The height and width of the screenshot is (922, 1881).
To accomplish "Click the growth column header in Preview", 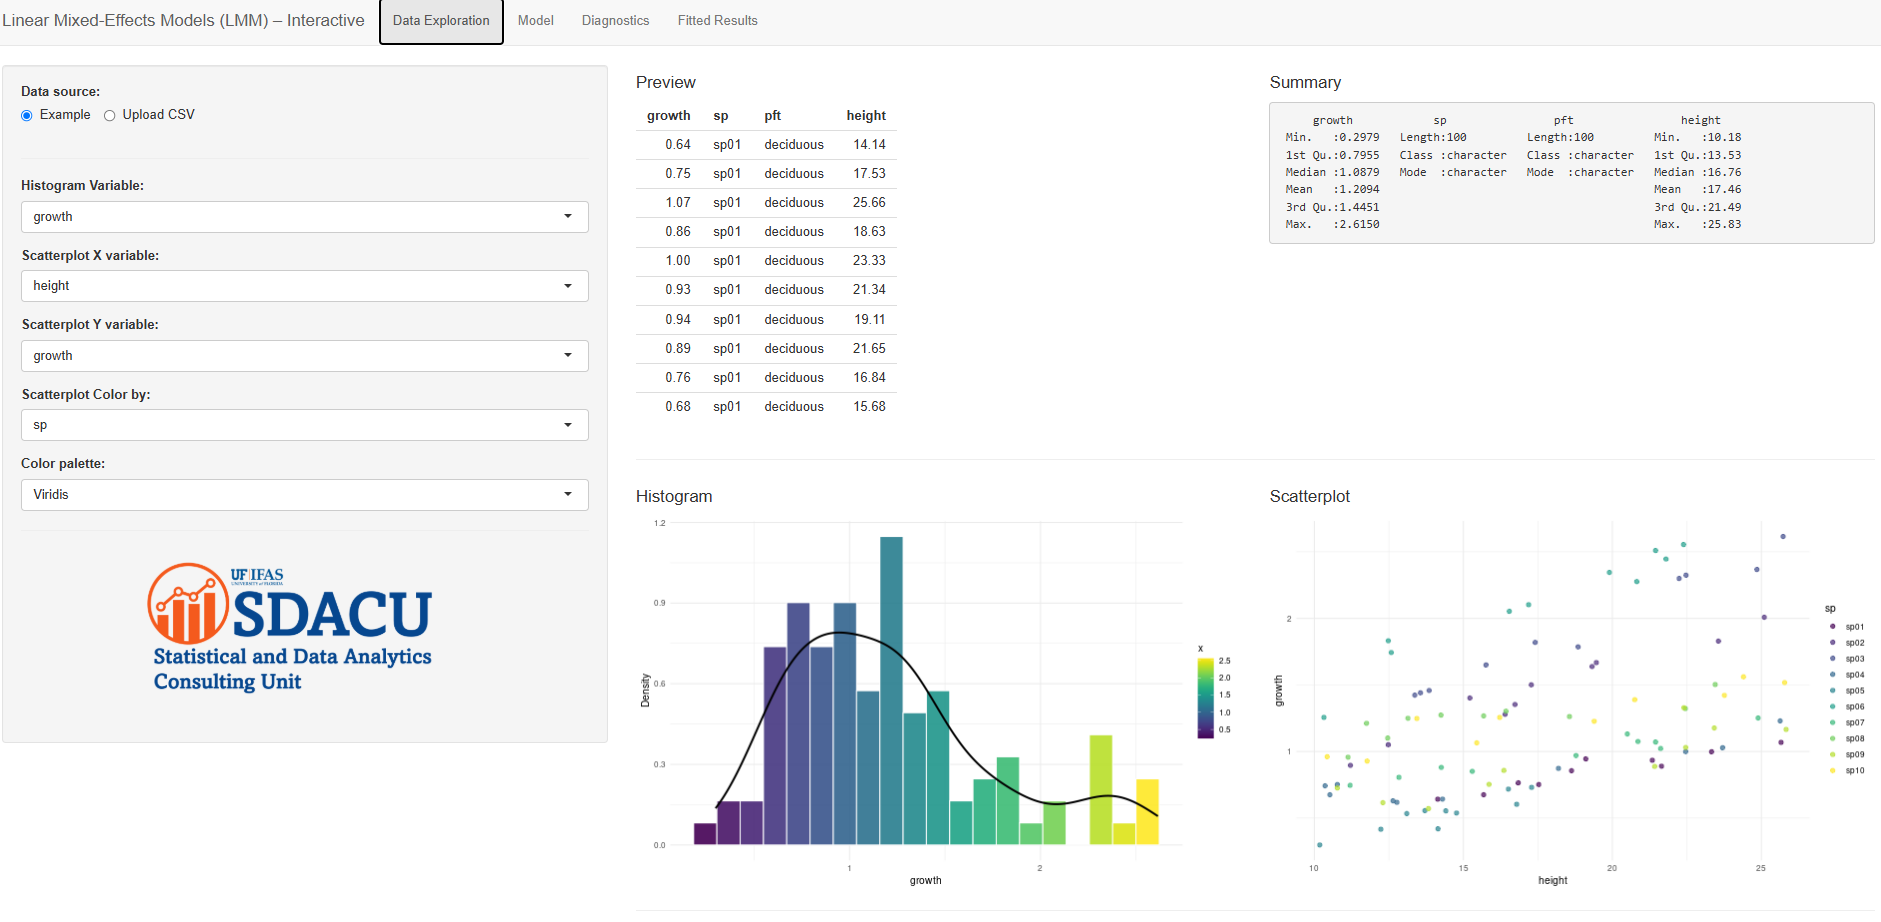I will [x=668, y=115].
